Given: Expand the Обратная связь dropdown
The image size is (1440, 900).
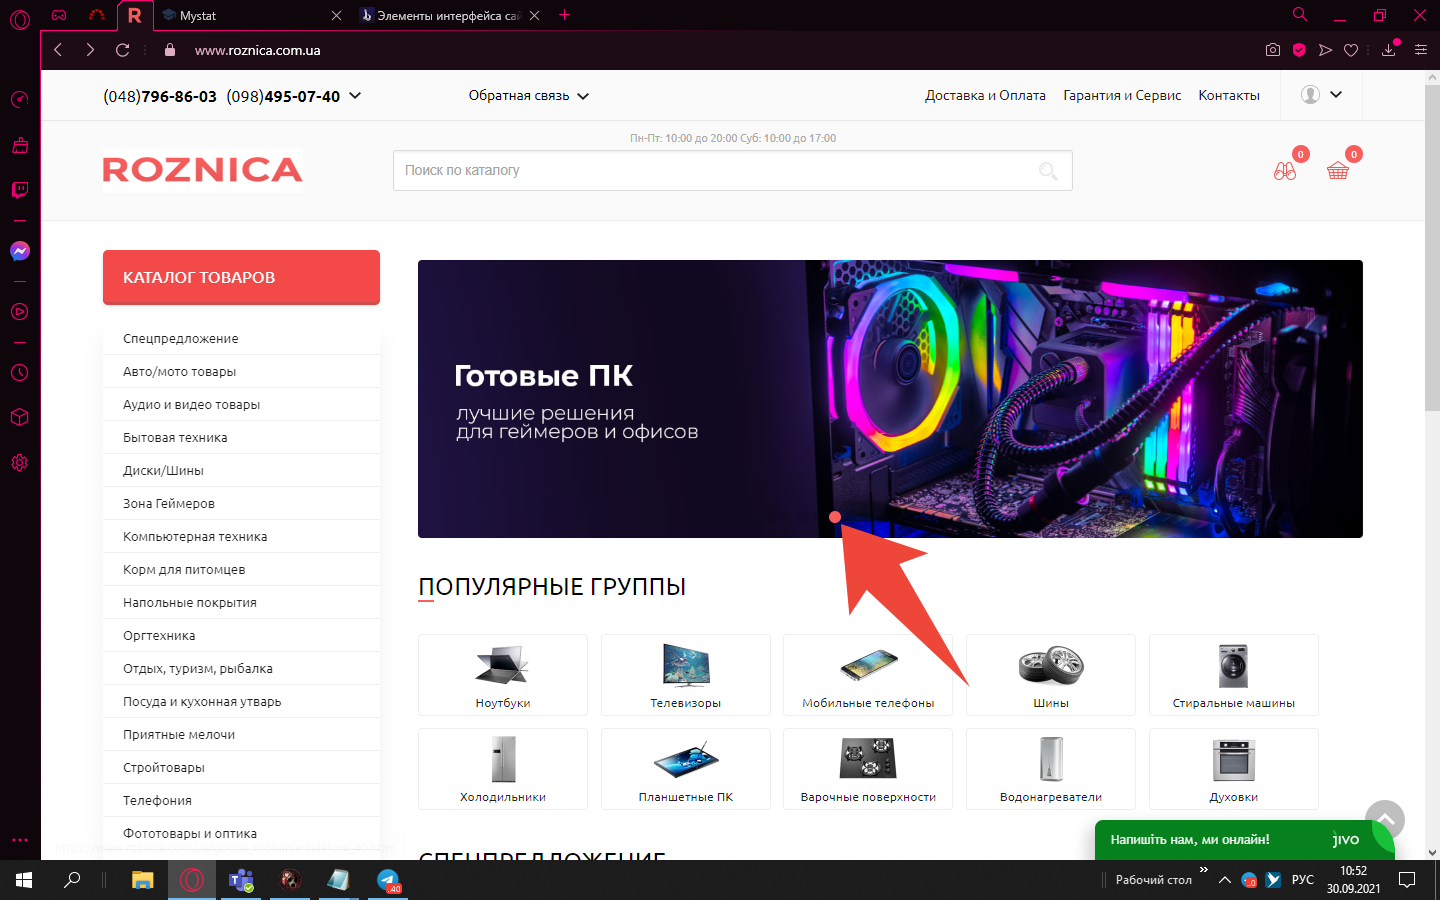Looking at the screenshot, I should tap(528, 96).
